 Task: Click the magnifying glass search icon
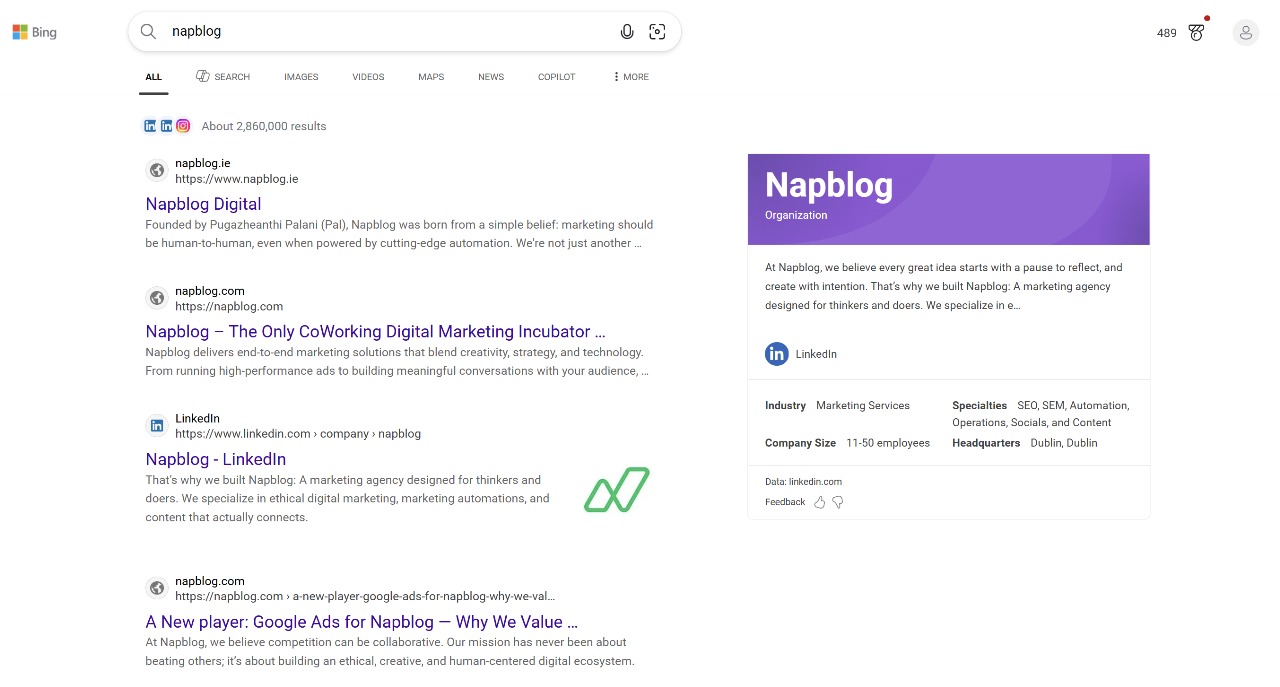click(x=148, y=31)
